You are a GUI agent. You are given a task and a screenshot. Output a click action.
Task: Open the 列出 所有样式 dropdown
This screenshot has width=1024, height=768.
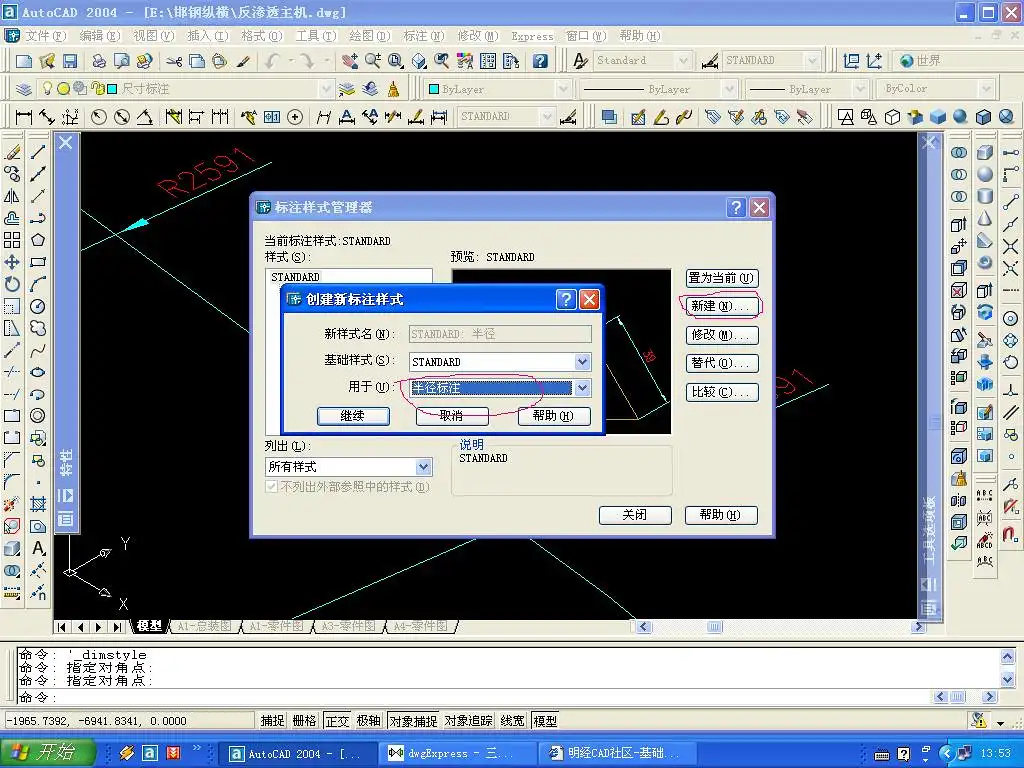click(x=423, y=467)
